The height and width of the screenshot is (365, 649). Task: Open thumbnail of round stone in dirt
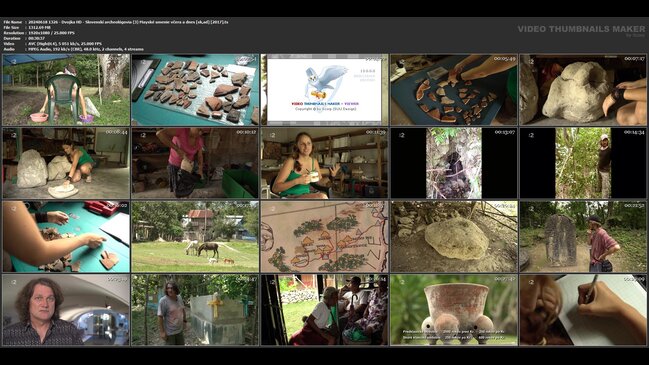click(x=454, y=237)
